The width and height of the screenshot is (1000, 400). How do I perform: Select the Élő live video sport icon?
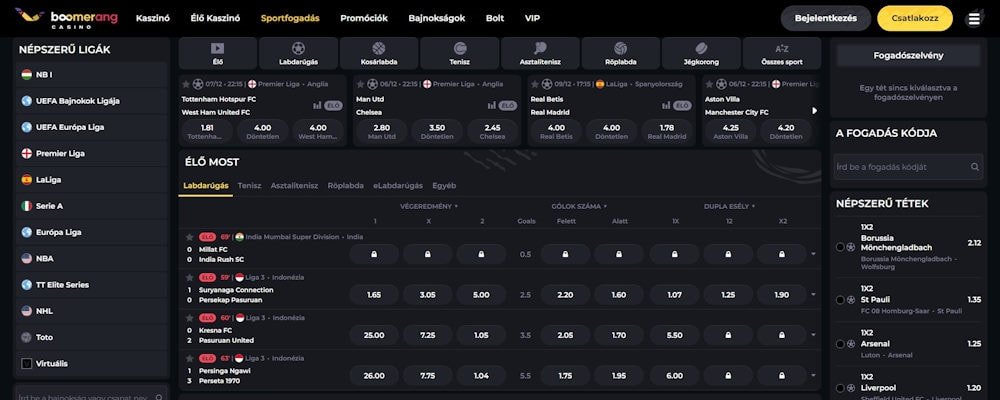(x=217, y=53)
